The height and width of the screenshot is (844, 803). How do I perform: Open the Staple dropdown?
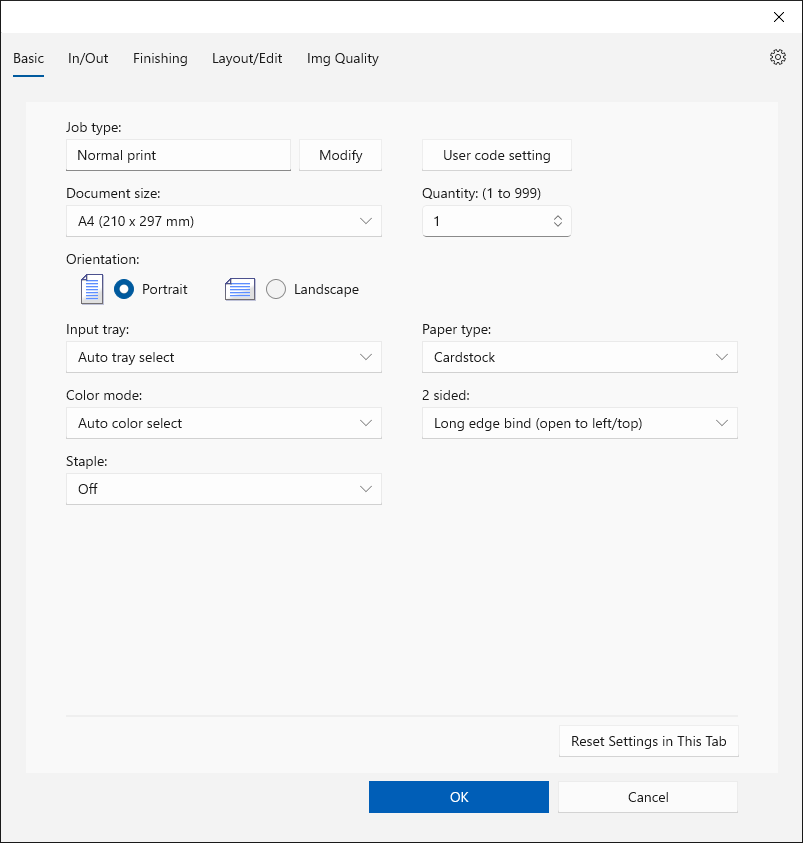tap(223, 489)
